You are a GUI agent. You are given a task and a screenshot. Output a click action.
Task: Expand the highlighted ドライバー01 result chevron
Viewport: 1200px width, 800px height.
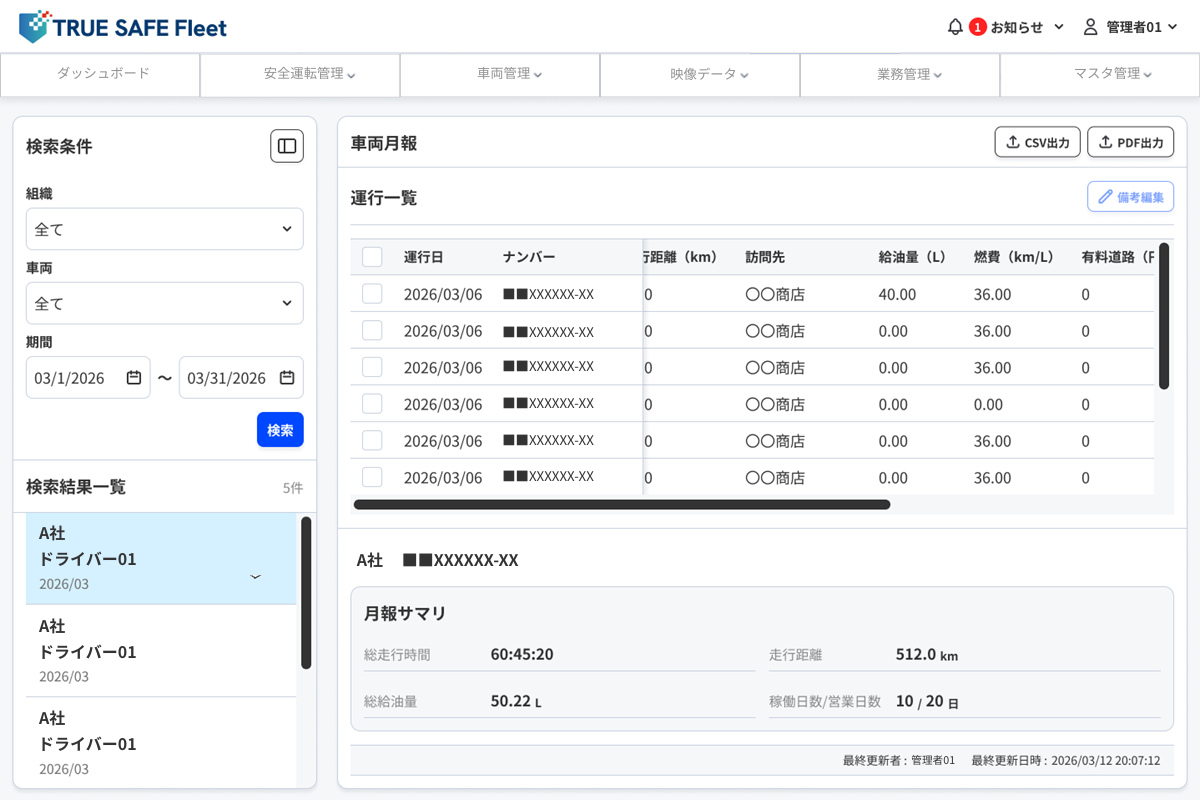click(x=255, y=577)
